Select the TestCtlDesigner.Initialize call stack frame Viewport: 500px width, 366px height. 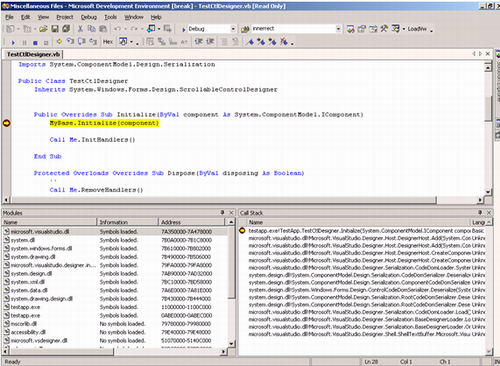pyautogui.click(x=362, y=231)
